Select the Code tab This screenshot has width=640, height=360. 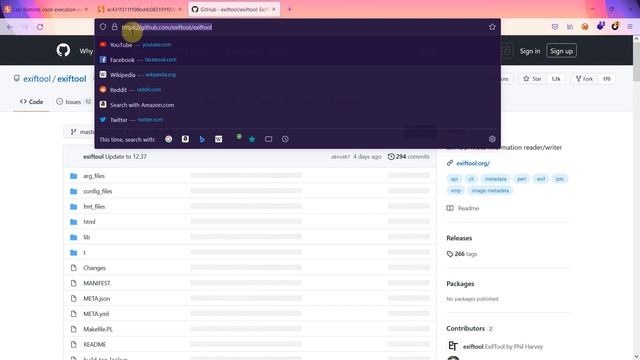point(31,102)
